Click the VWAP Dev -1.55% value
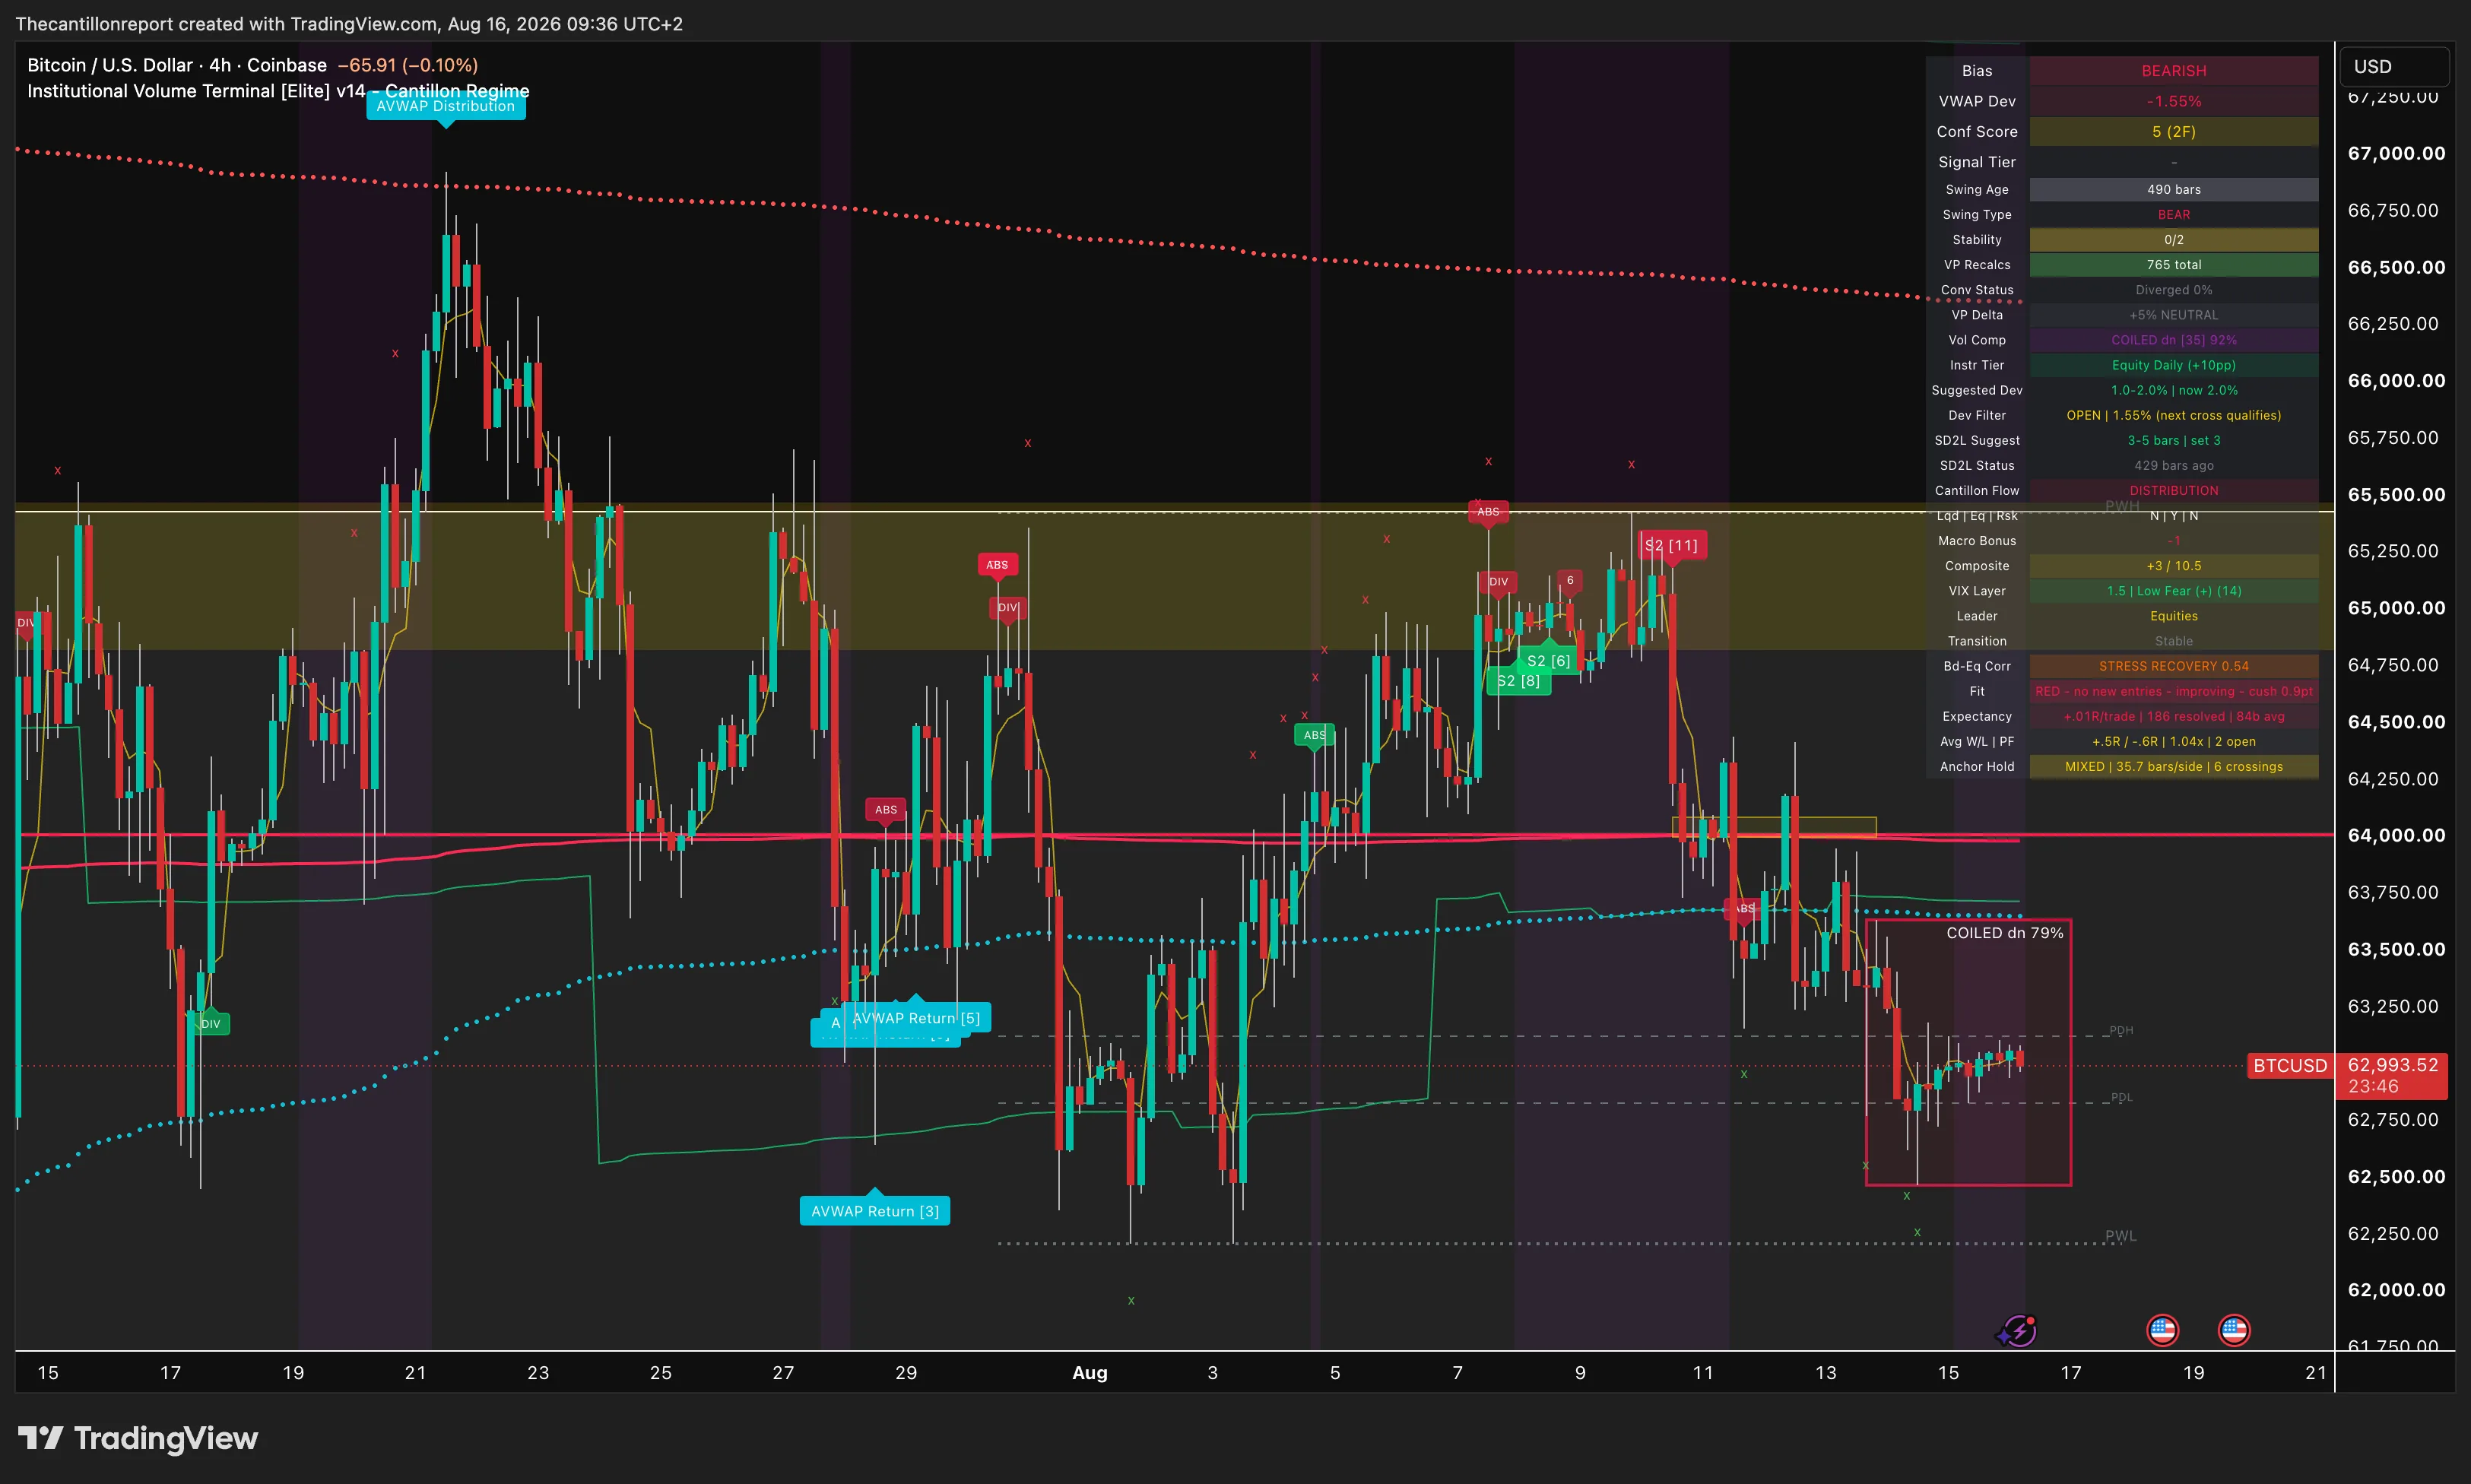The width and height of the screenshot is (2471, 1484). 2173,101
